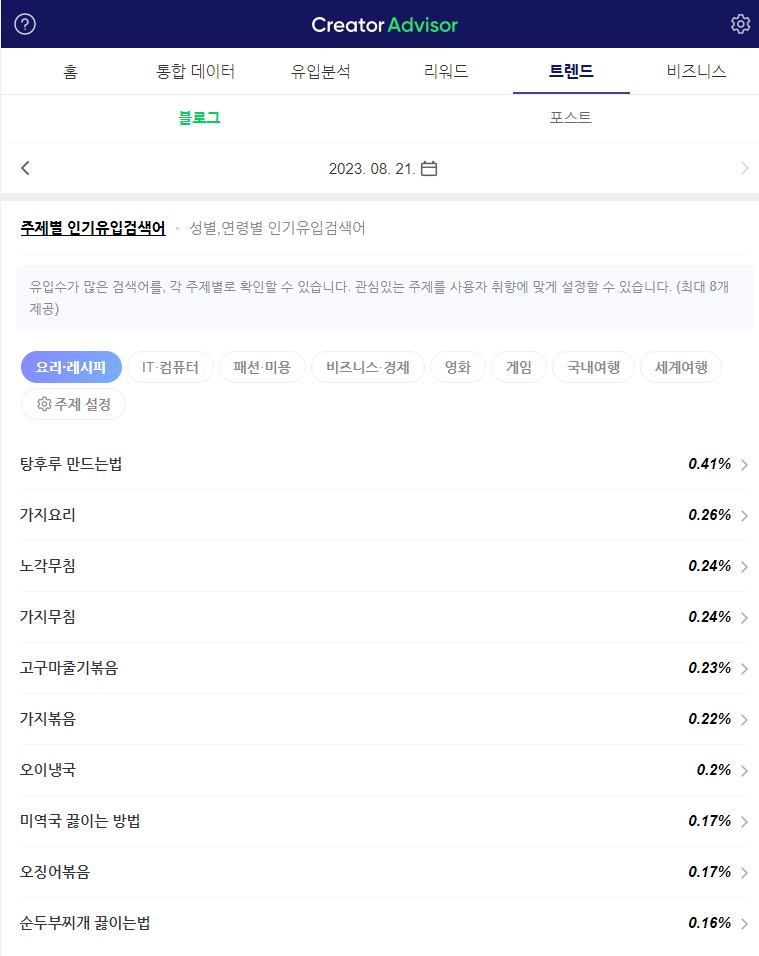Click the next date arrow

(745, 168)
